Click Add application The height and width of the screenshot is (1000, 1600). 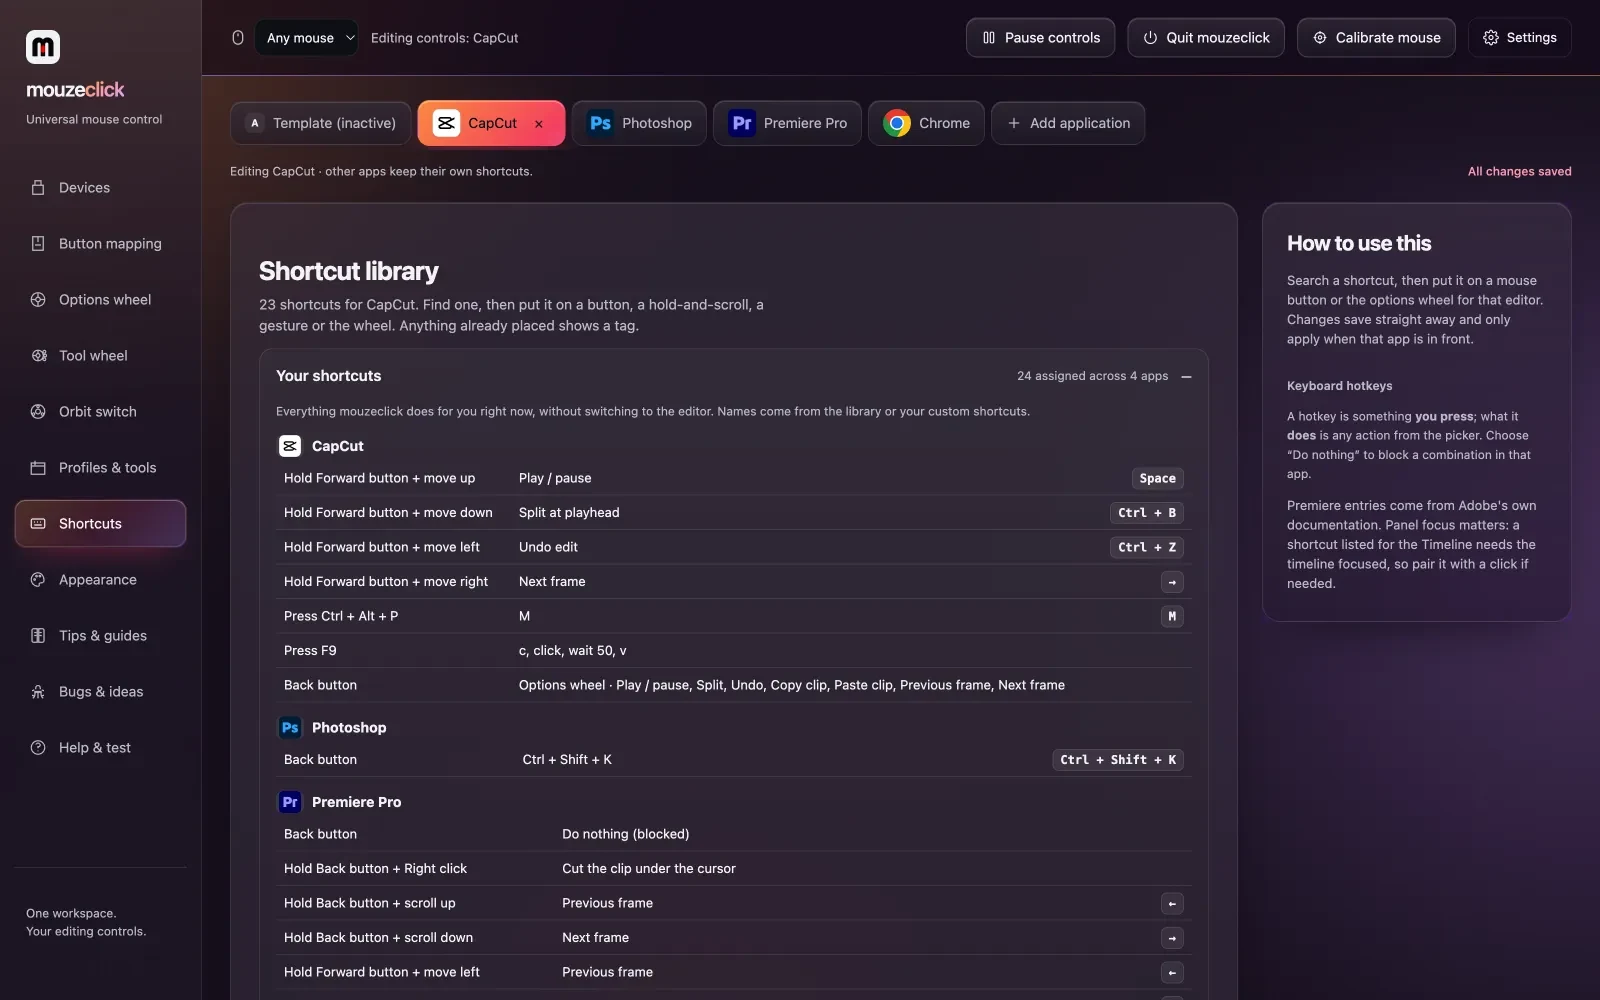pyautogui.click(x=1068, y=123)
